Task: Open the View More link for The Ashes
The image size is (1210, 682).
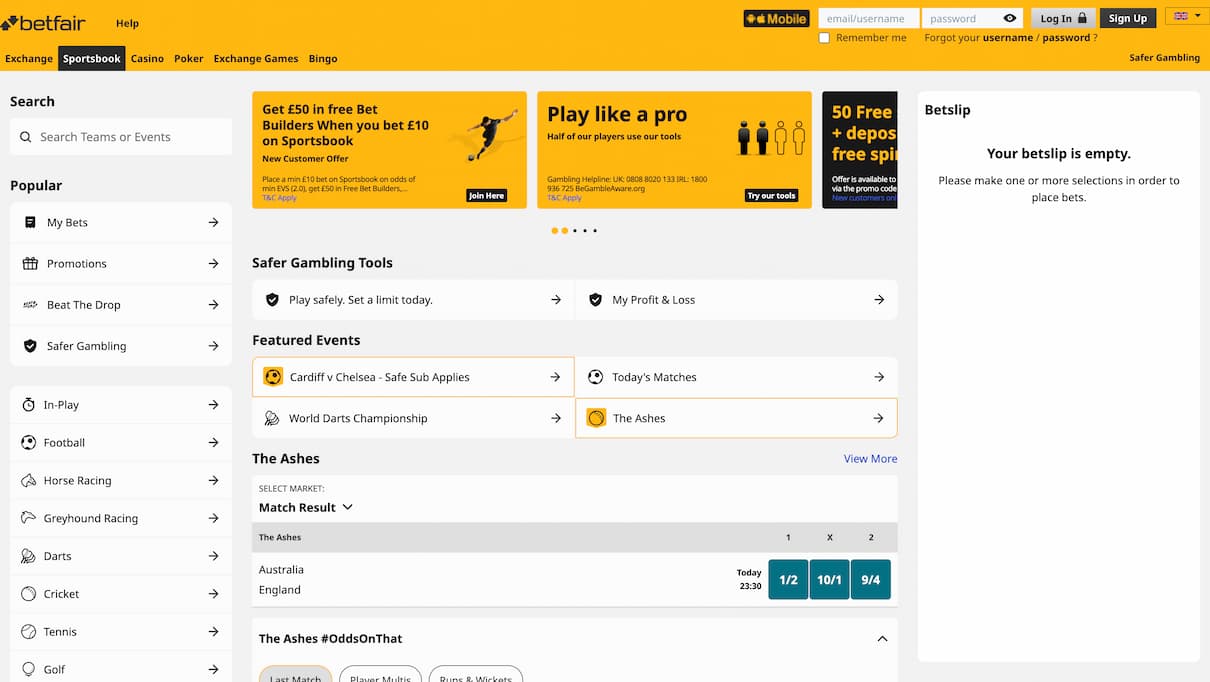Action: click(x=869, y=458)
